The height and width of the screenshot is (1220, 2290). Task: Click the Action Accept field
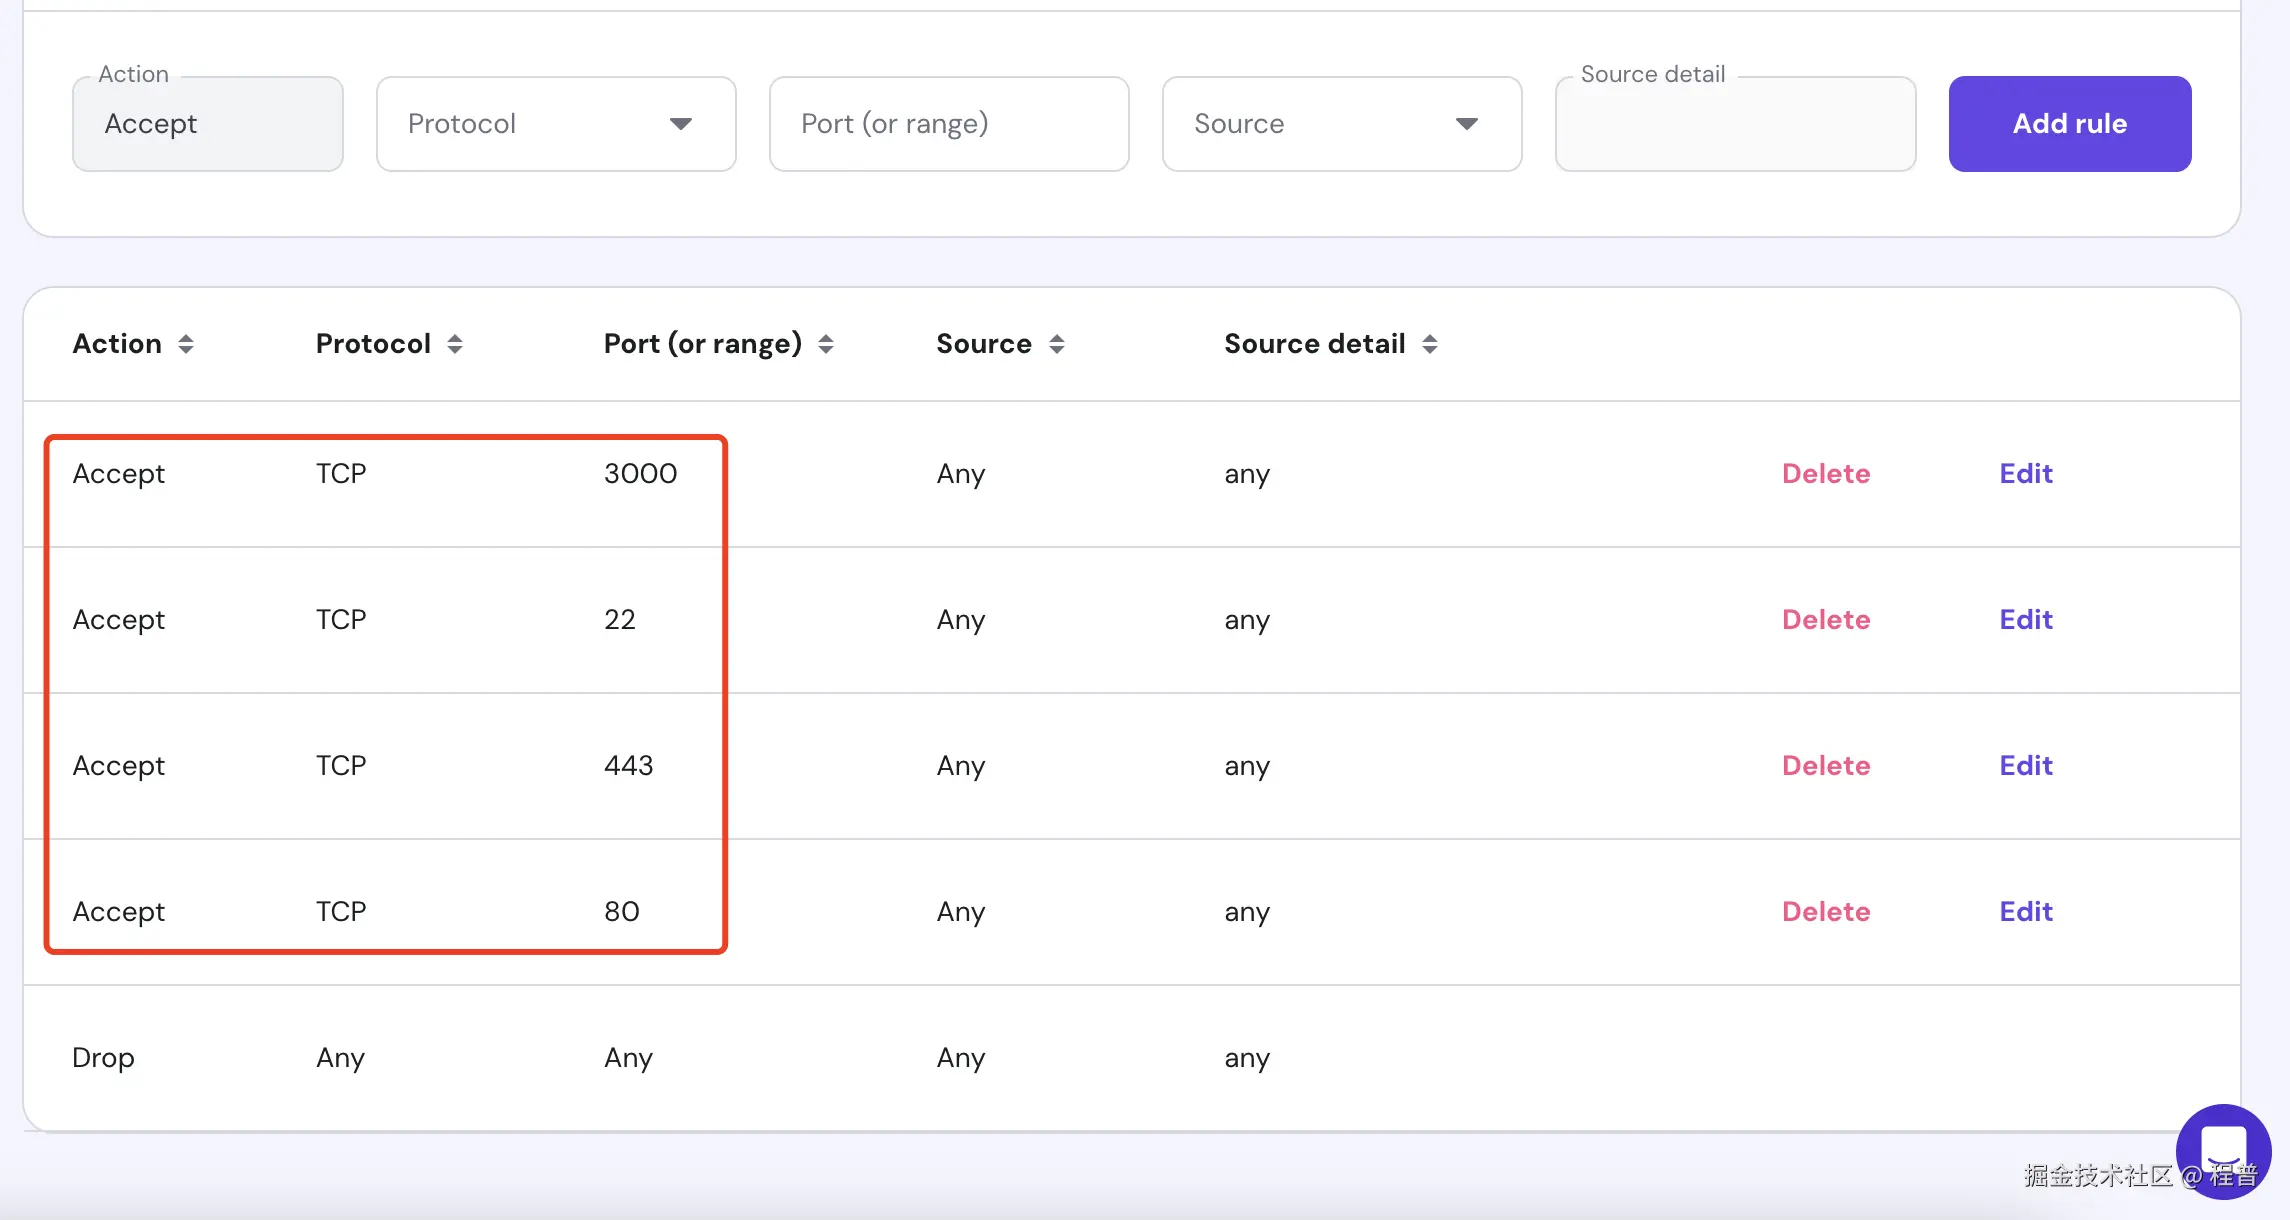tap(208, 124)
